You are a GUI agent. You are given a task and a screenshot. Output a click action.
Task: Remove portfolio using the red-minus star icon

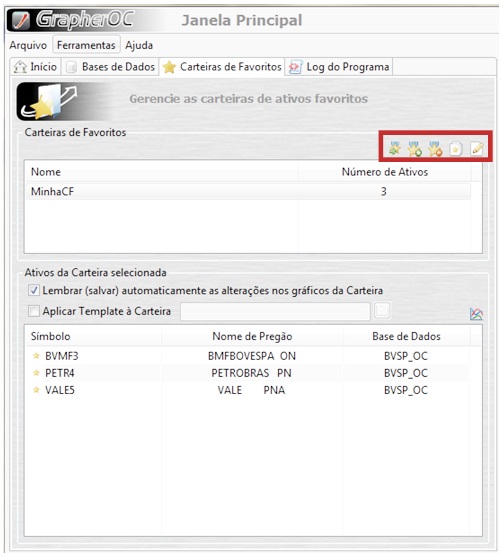tap(435, 149)
